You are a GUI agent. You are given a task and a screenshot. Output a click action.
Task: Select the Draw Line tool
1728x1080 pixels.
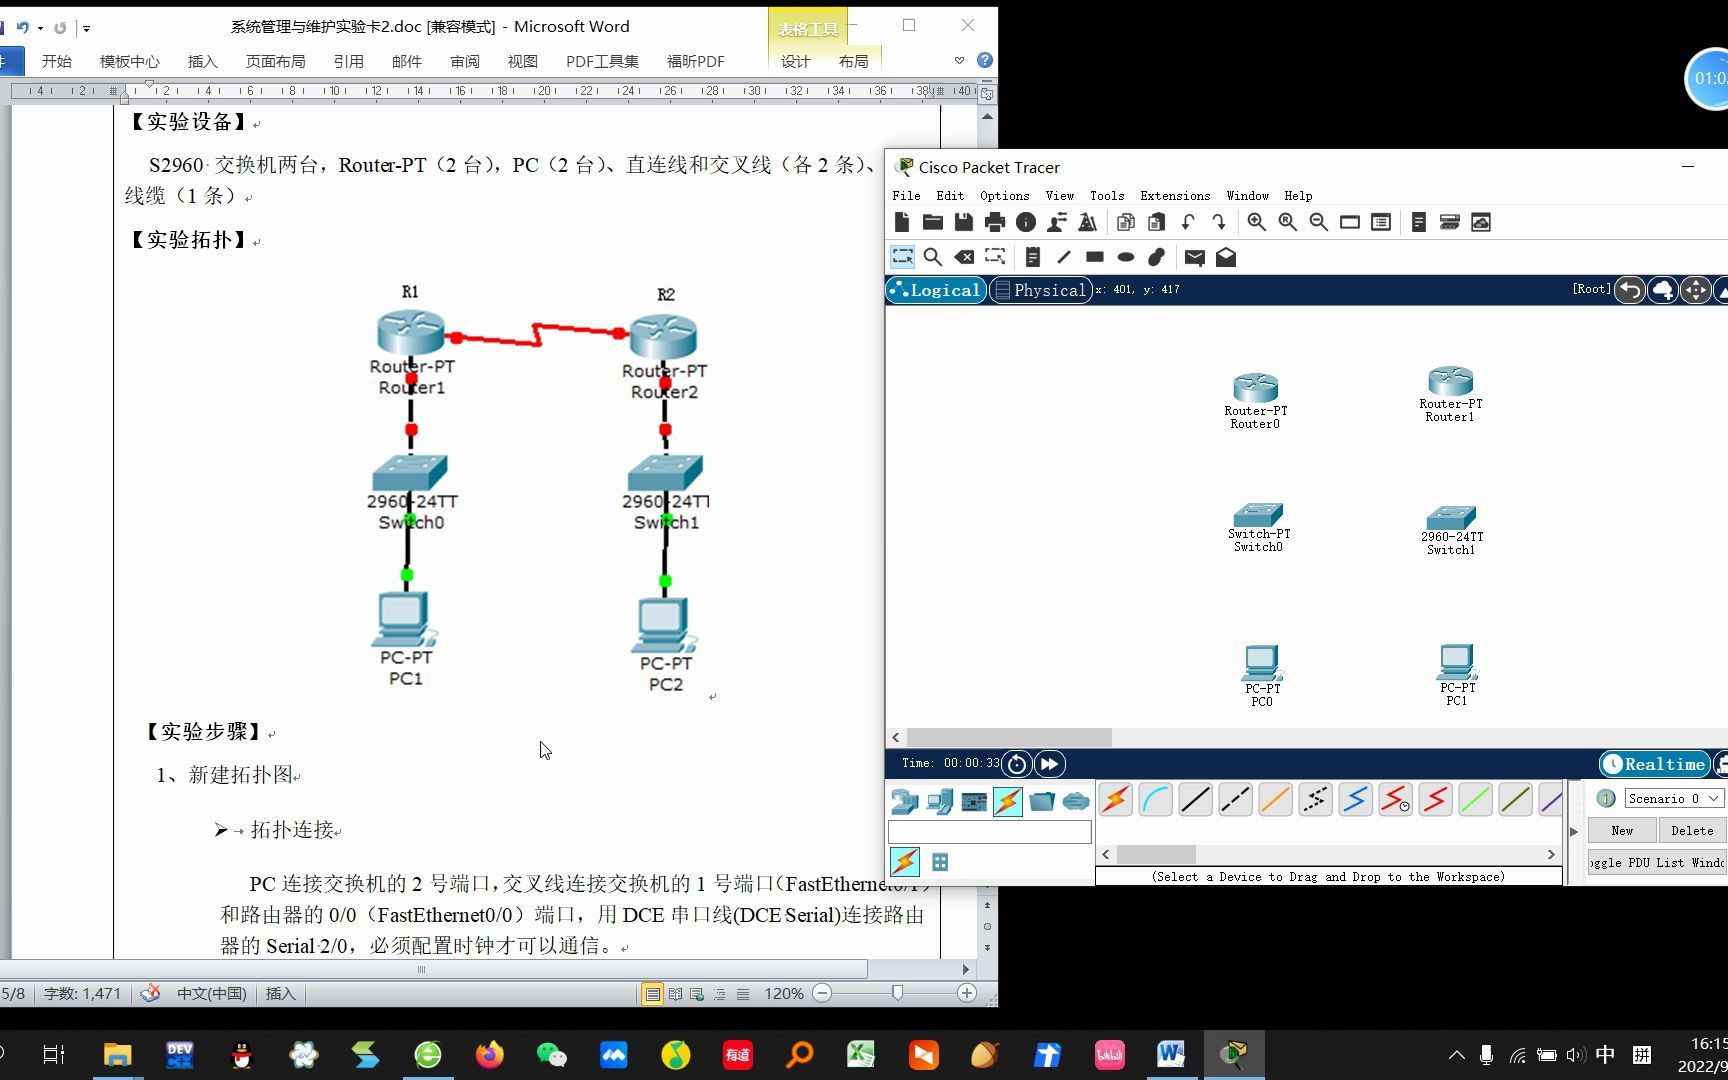[1064, 257]
